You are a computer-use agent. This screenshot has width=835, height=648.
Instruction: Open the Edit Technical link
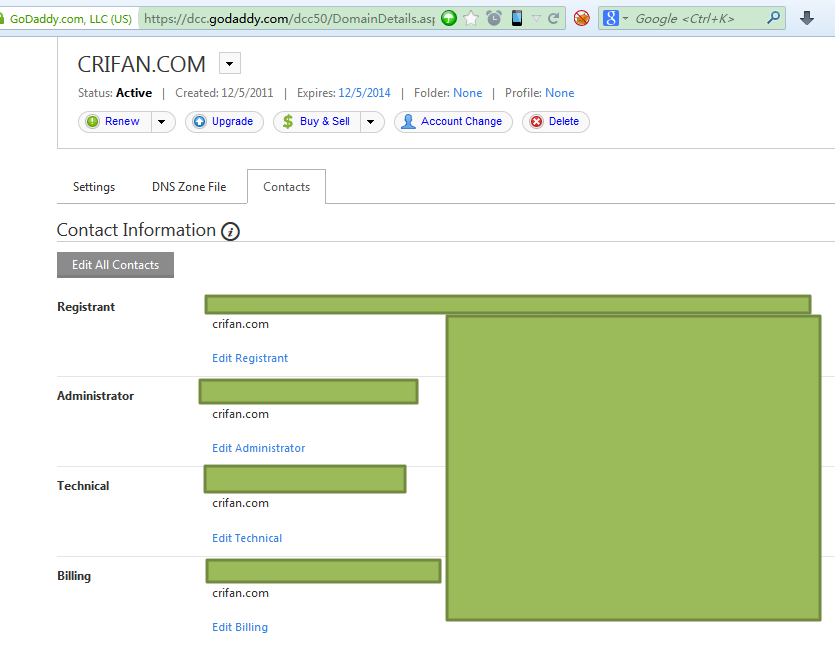[x=247, y=538]
